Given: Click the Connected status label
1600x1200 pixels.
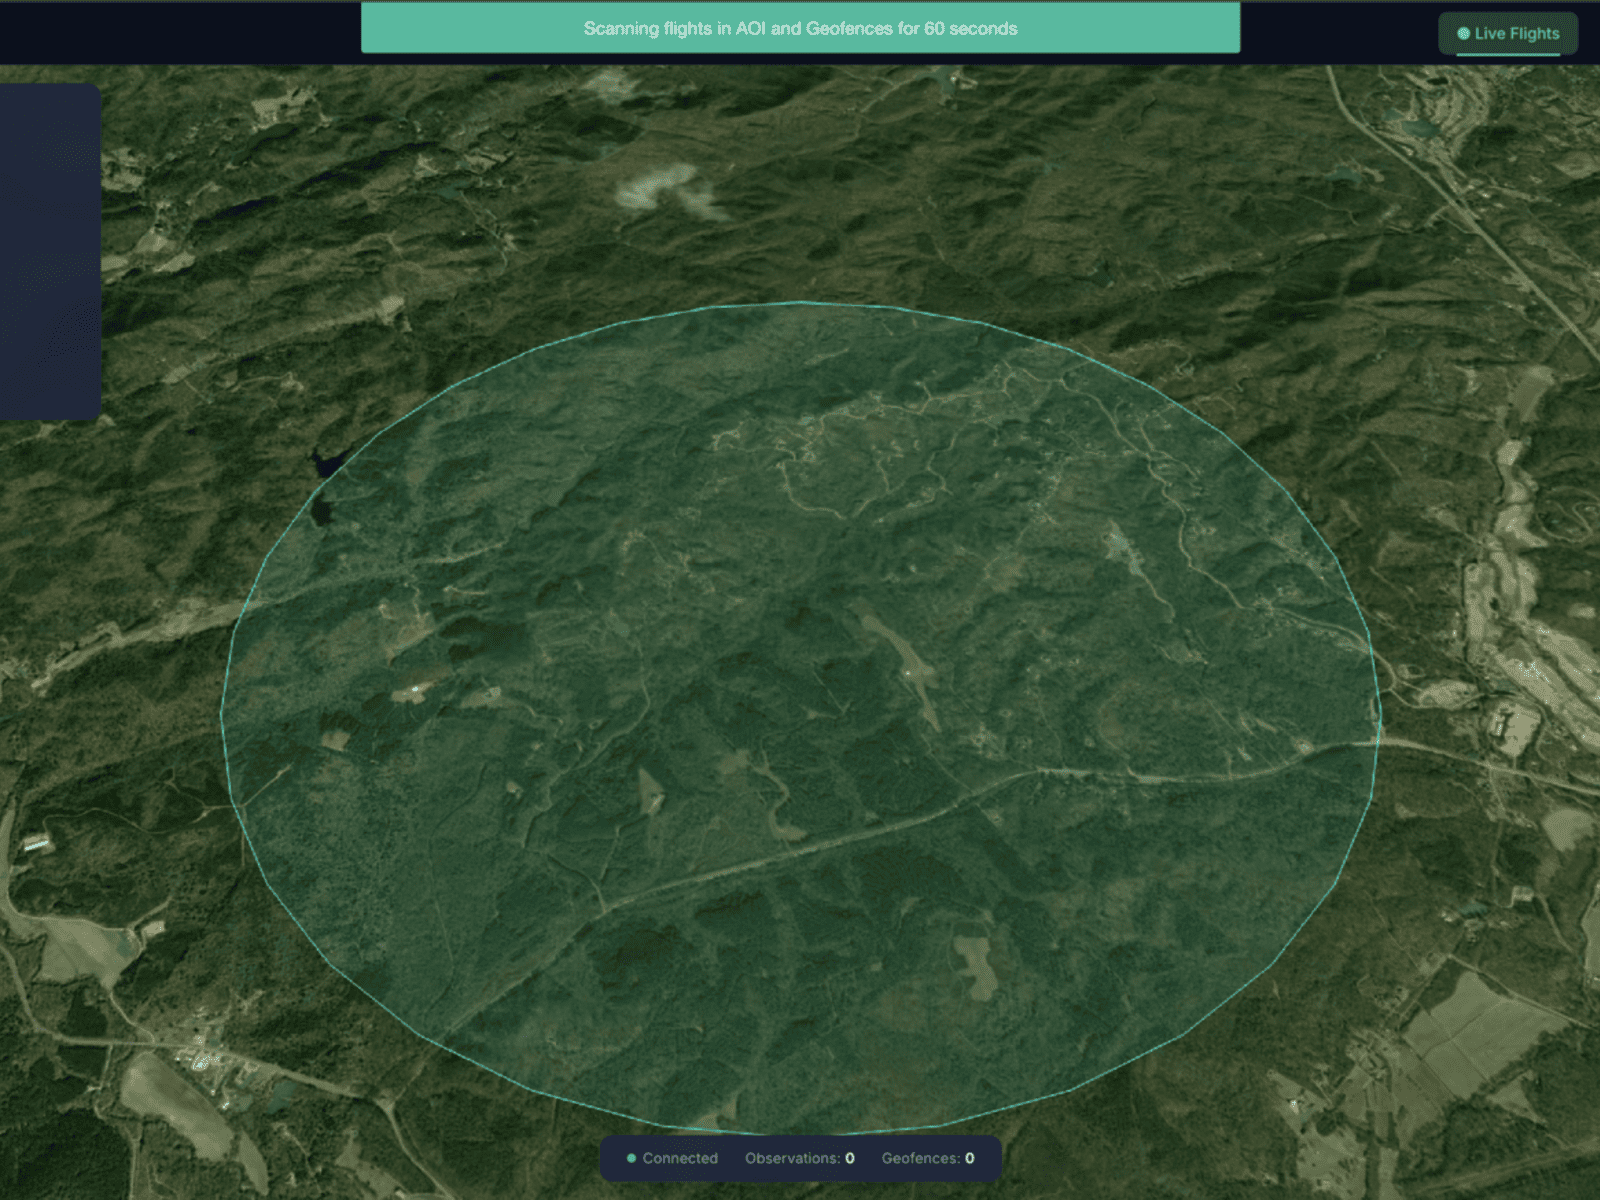Looking at the screenshot, I should 680,1158.
